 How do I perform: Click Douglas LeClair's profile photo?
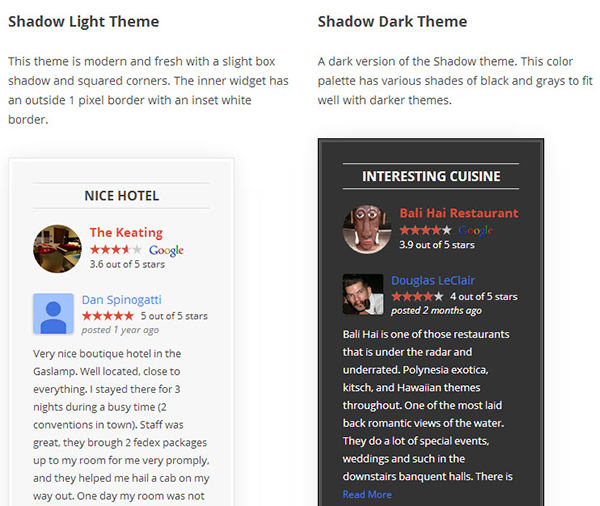[363, 295]
